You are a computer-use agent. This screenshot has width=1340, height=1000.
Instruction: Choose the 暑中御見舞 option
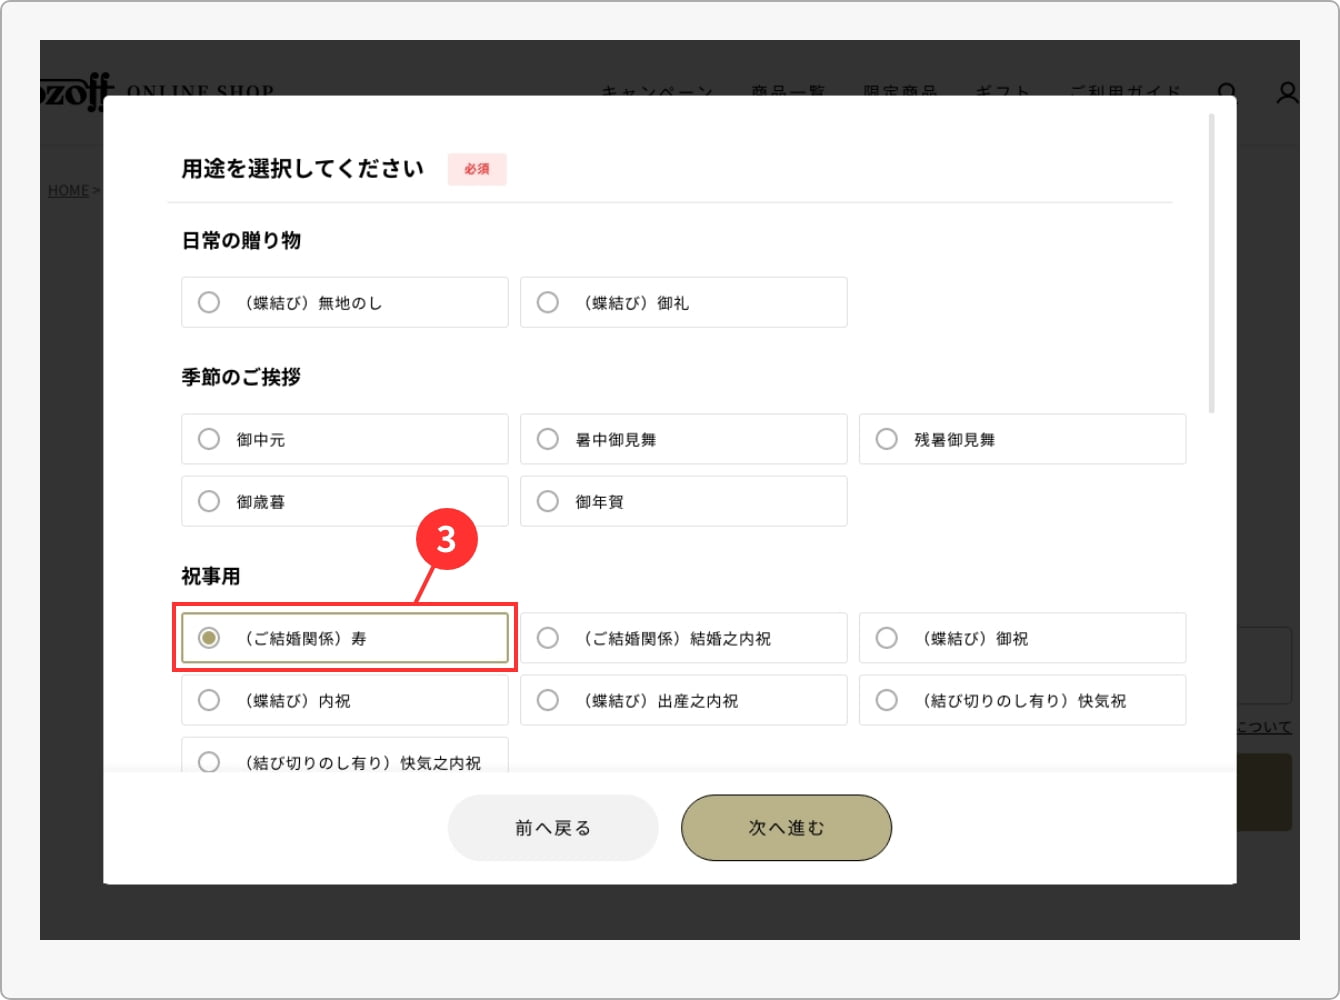pyautogui.click(x=548, y=439)
